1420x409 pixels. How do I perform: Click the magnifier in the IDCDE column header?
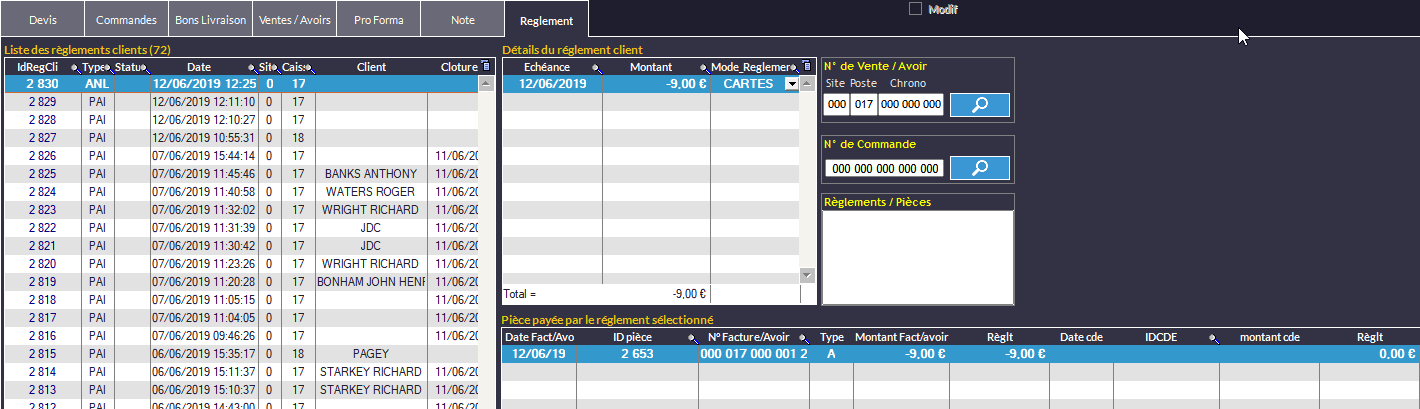[x=1213, y=338]
